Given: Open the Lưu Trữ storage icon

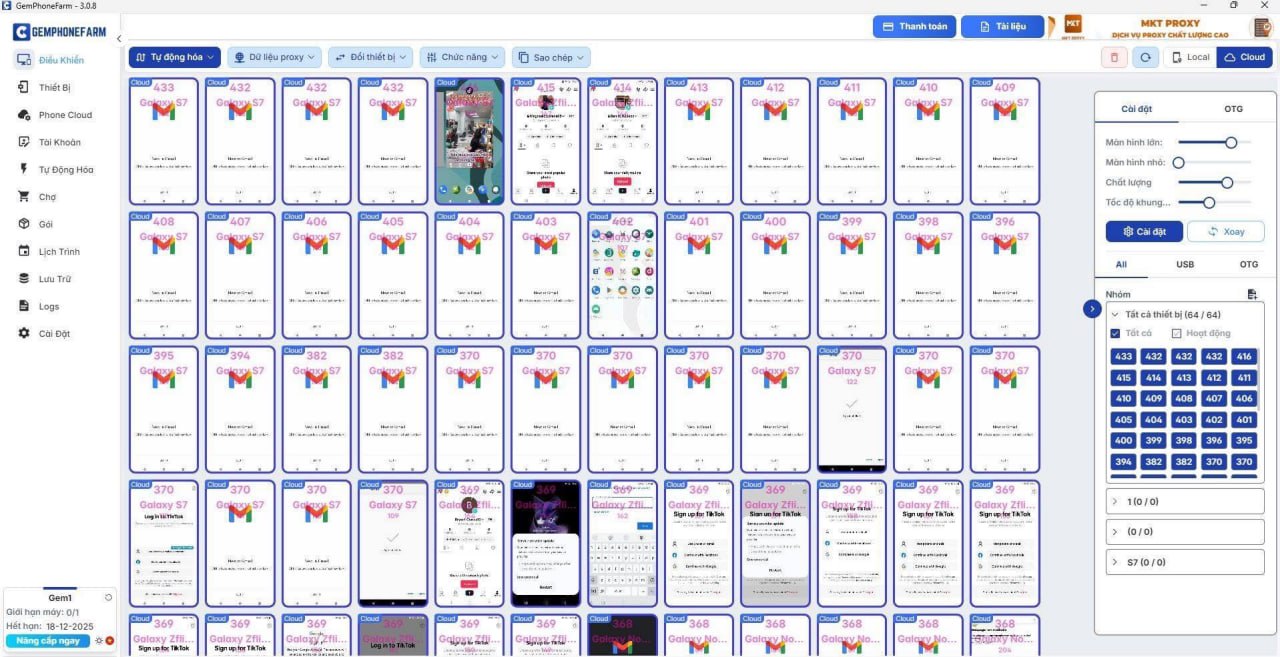Looking at the screenshot, I should point(23,279).
